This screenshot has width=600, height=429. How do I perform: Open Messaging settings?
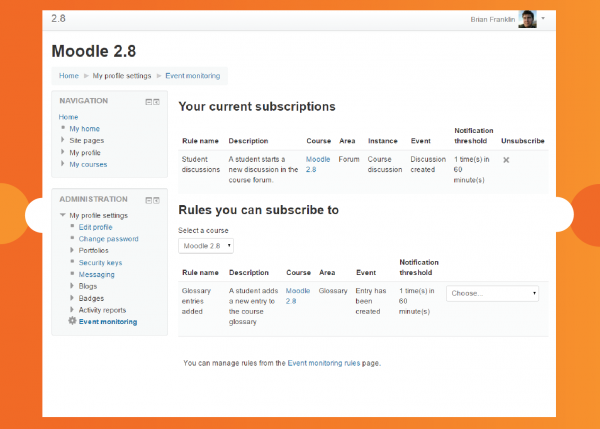point(96,274)
